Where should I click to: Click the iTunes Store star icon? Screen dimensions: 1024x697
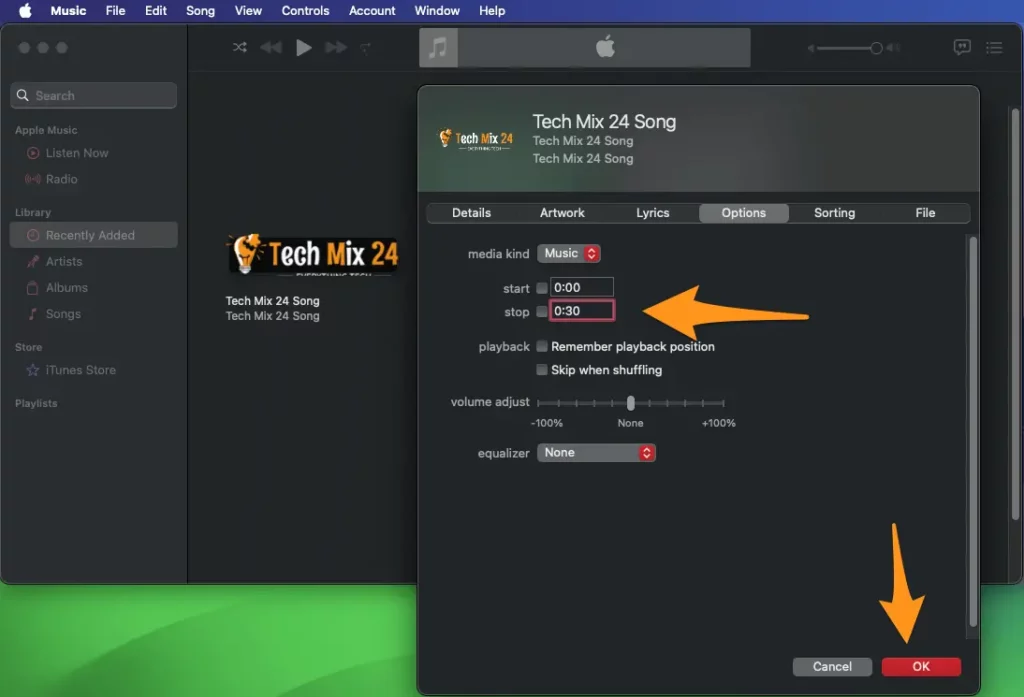pyautogui.click(x=33, y=370)
